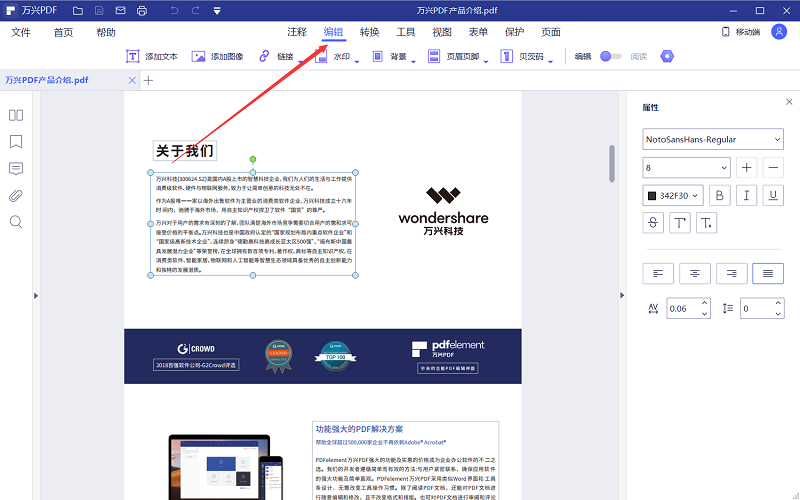Redo the last action

point(195,10)
